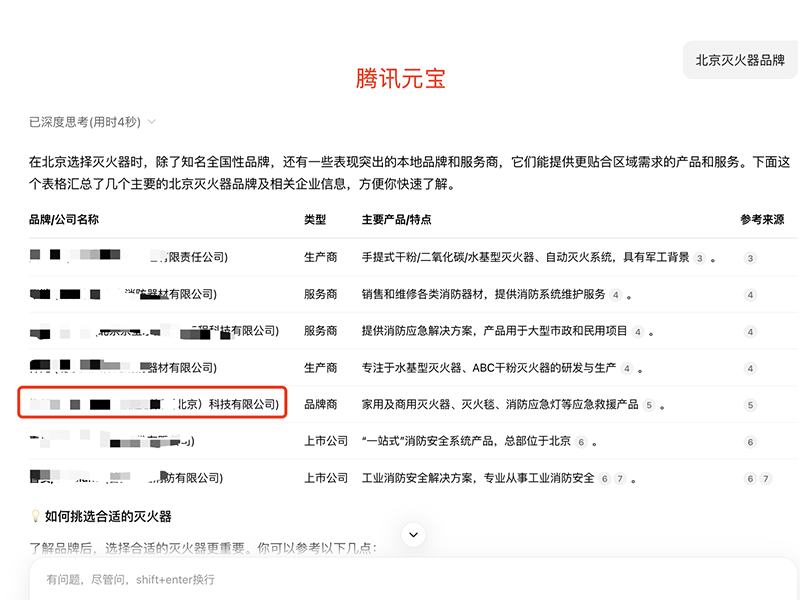This screenshot has width=800, height=600.
Task: Select the 北京灭火器品牌 user message bubble
Action: click(740, 60)
